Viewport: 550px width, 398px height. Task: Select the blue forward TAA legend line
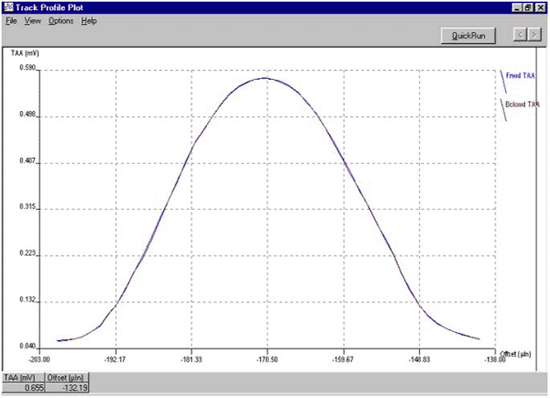click(x=503, y=82)
